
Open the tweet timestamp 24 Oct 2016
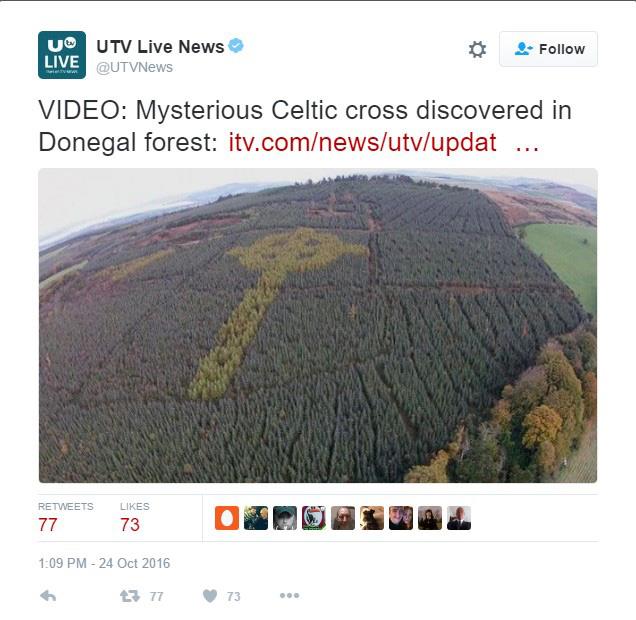click(x=104, y=563)
